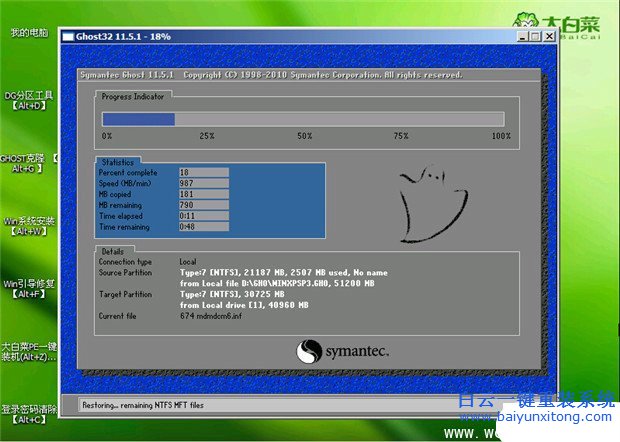
Task: Click the Ghost32 title bar system icon
Action: [68, 36]
